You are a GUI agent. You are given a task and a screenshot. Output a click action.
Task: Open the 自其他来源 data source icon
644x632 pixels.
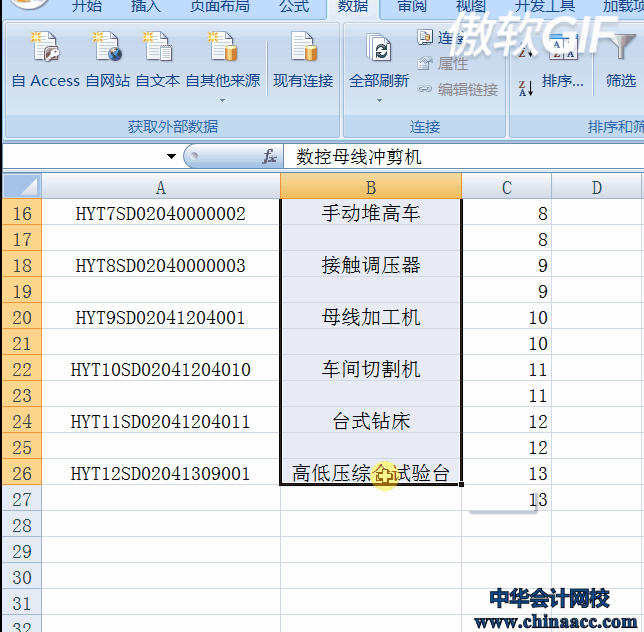click(223, 60)
